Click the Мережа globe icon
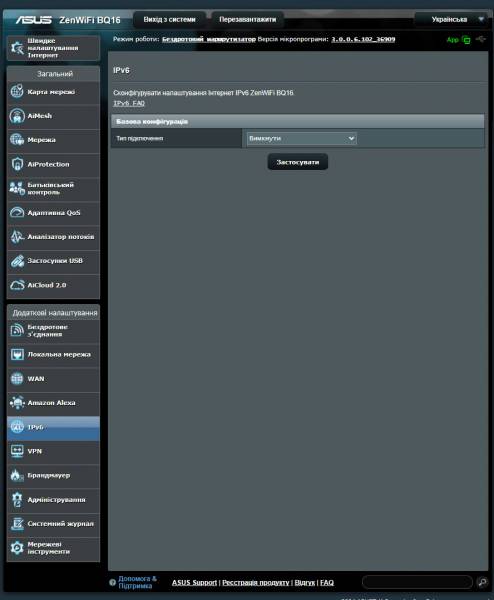 17,140
